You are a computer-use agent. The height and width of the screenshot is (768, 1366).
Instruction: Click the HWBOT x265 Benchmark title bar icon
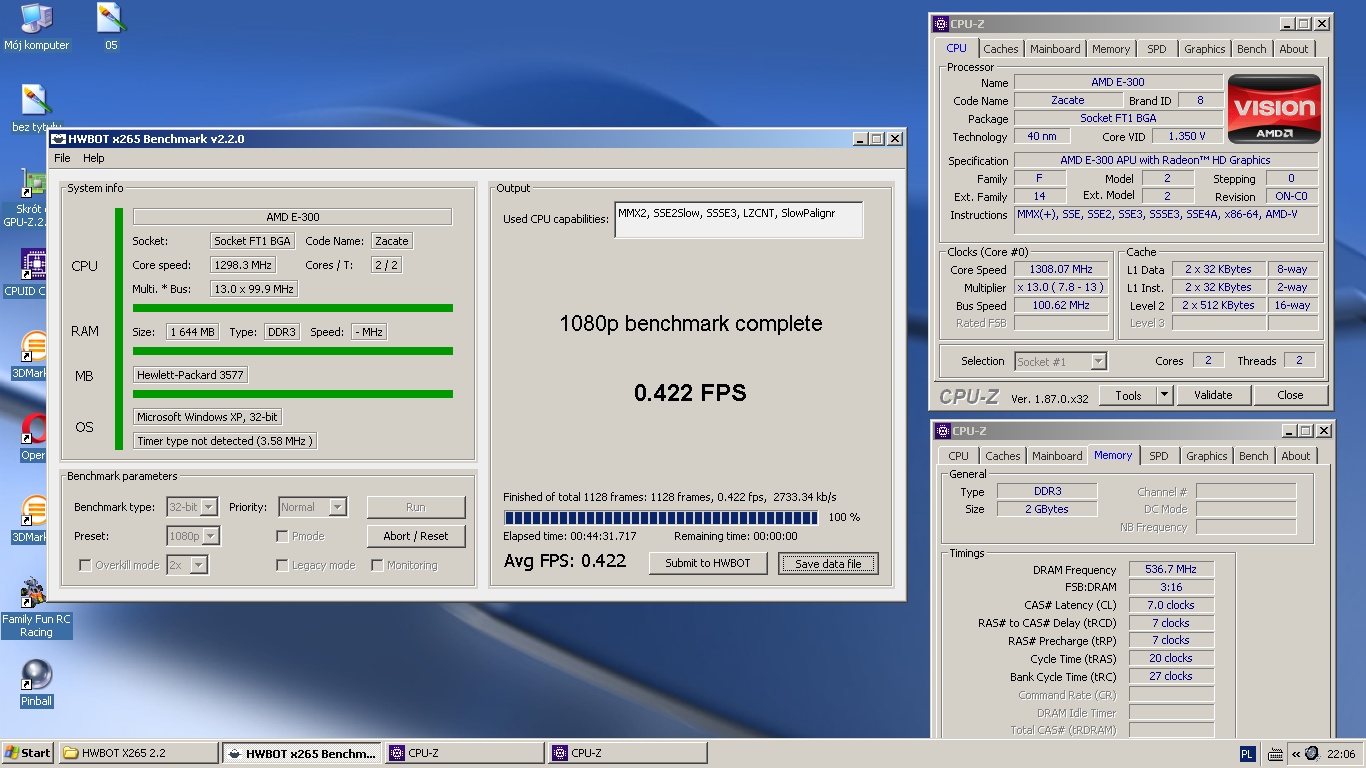click(x=59, y=139)
